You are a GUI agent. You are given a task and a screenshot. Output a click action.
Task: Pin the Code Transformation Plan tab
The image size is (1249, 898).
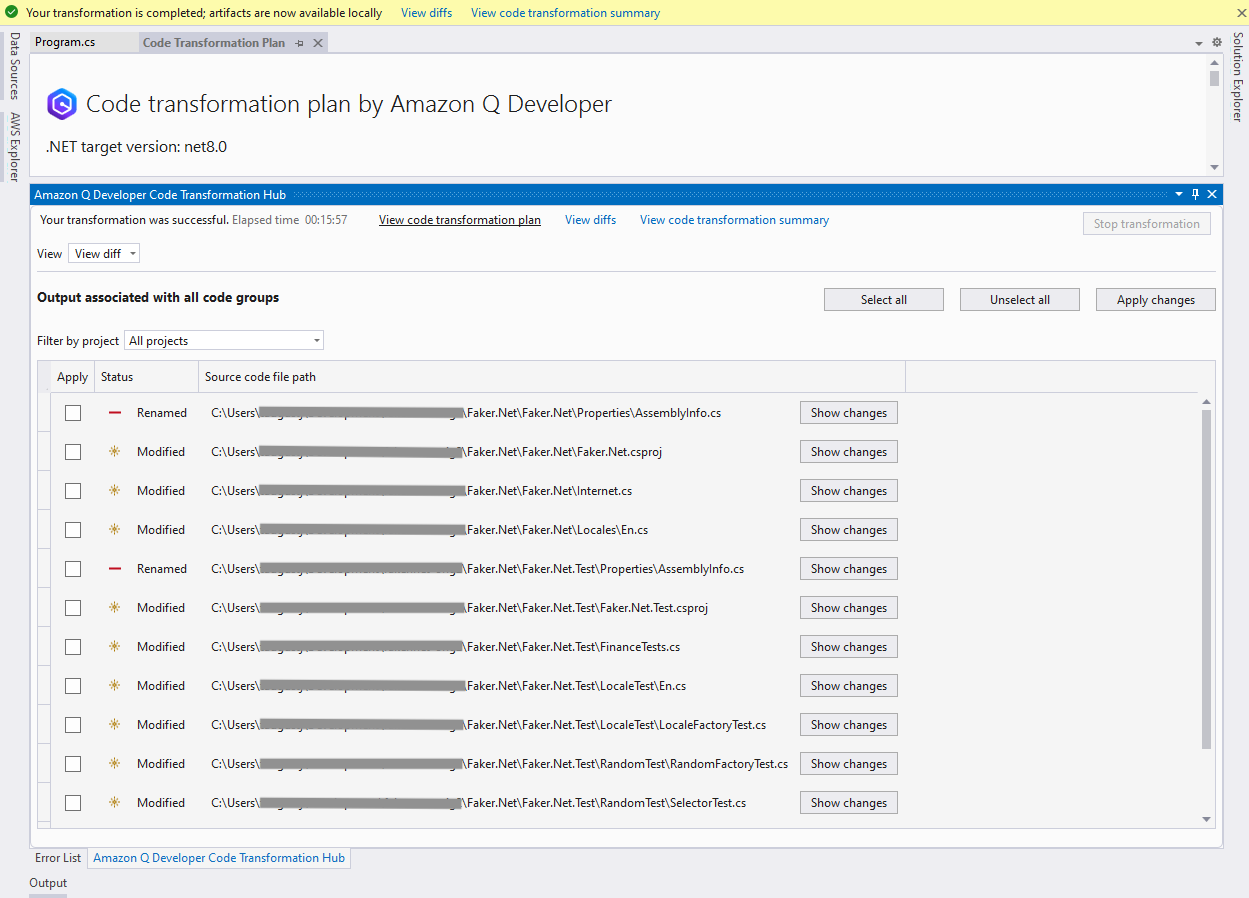(300, 43)
